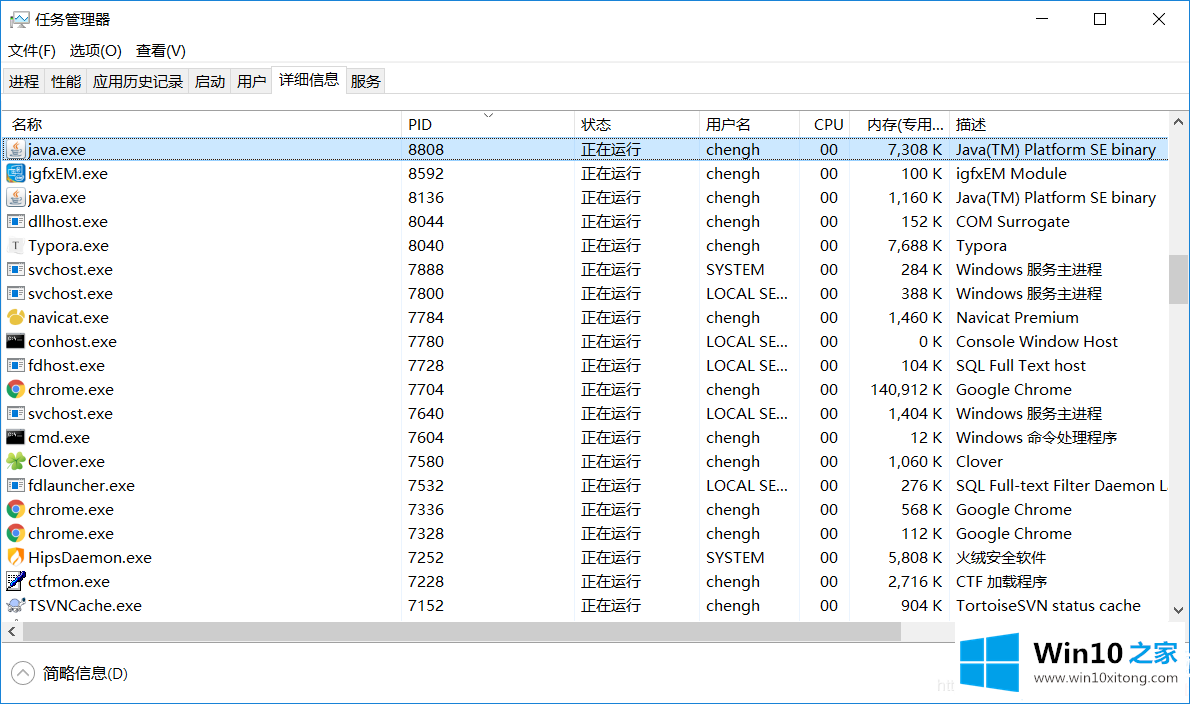This screenshot has width=1190, height=704.
Task: Click PID value 7252
Action: click(x=426, y=558)
